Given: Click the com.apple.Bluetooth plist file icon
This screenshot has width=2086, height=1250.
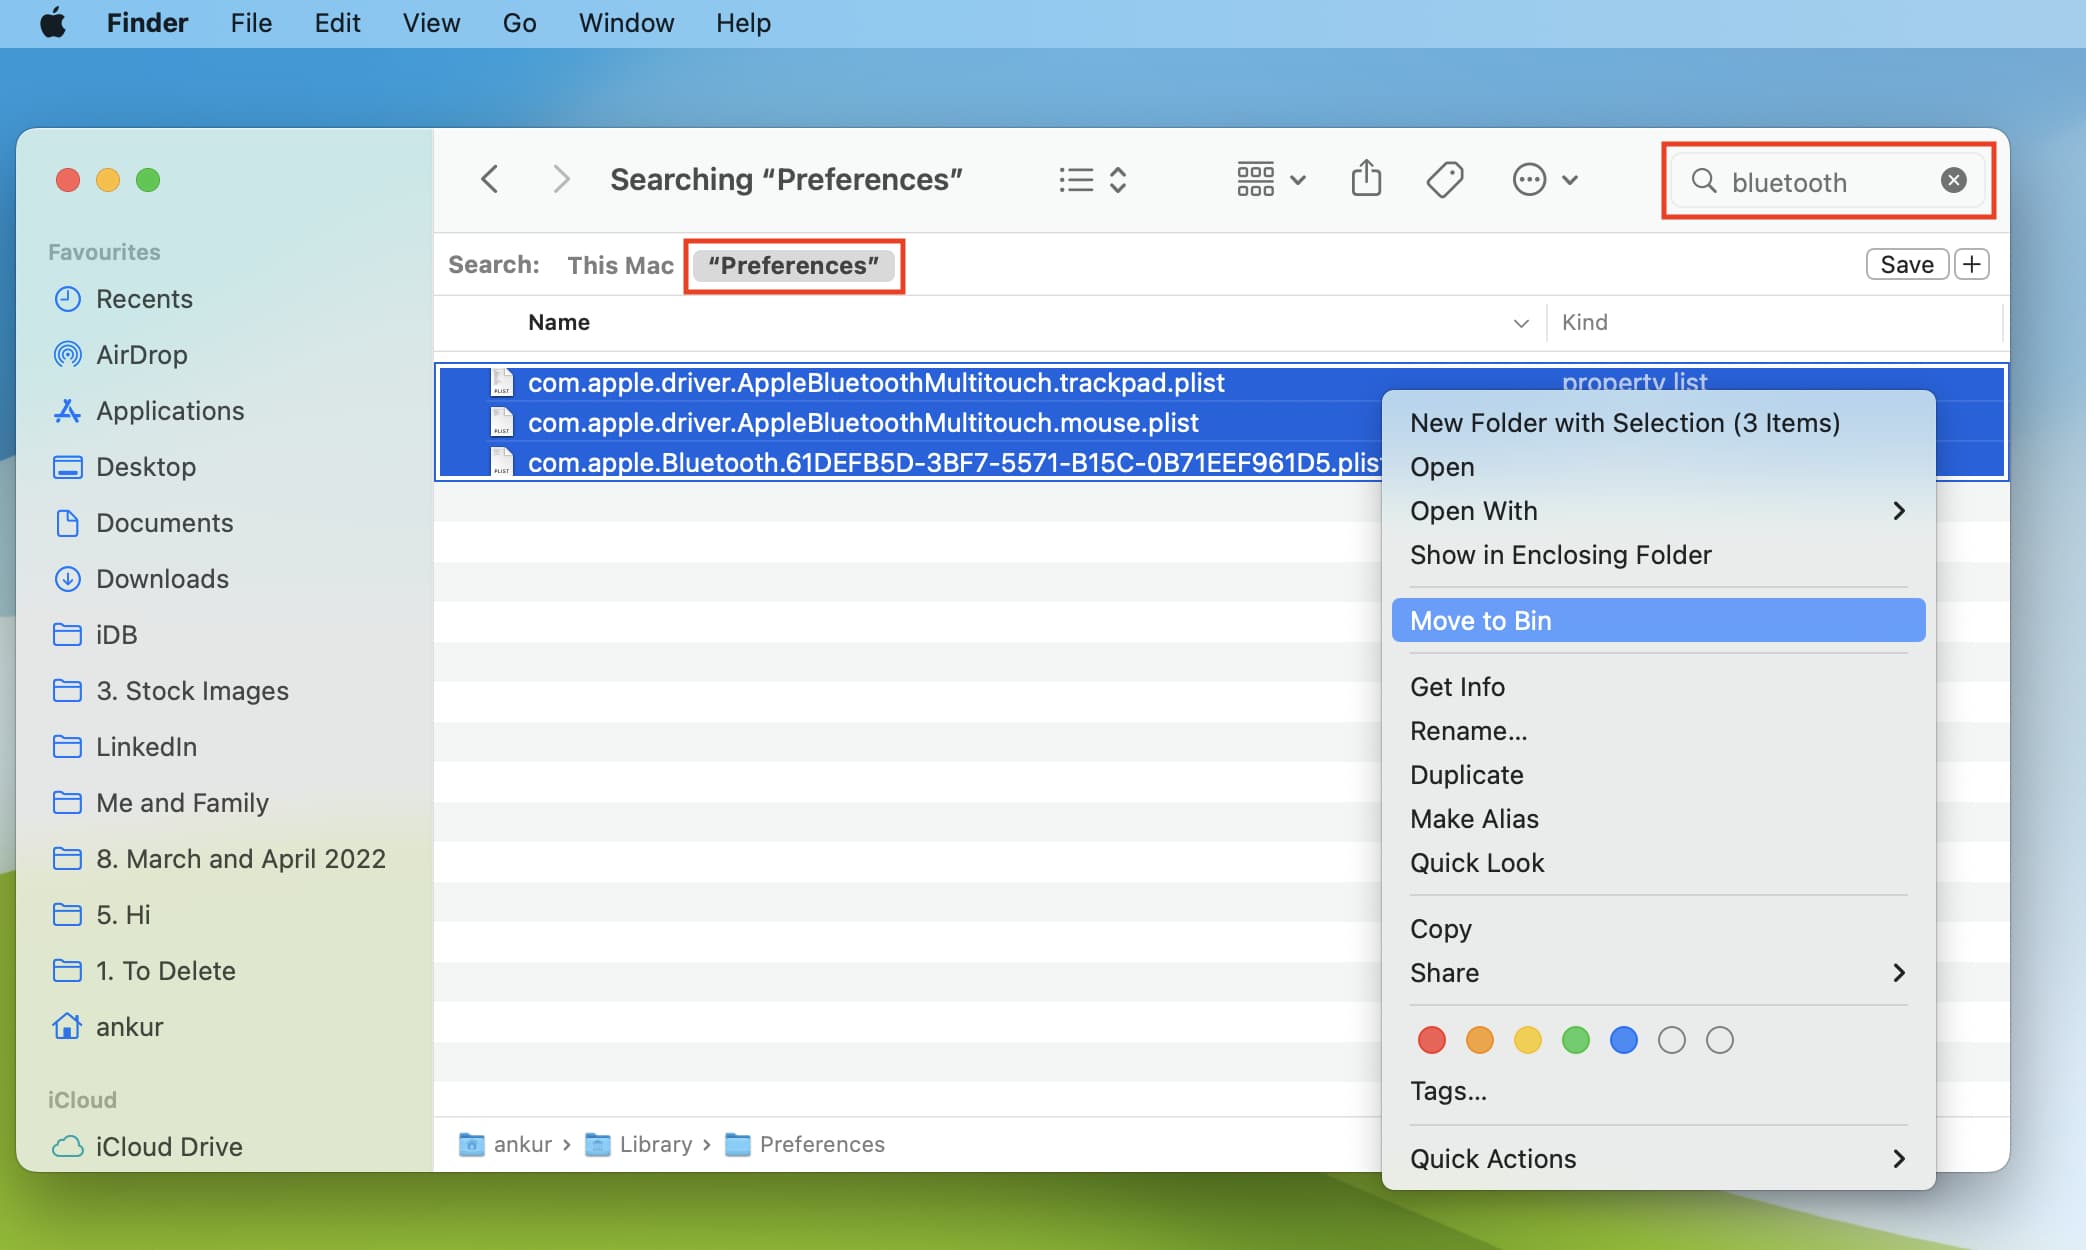Looking at the screenshot, I should (x=502, y=462).
